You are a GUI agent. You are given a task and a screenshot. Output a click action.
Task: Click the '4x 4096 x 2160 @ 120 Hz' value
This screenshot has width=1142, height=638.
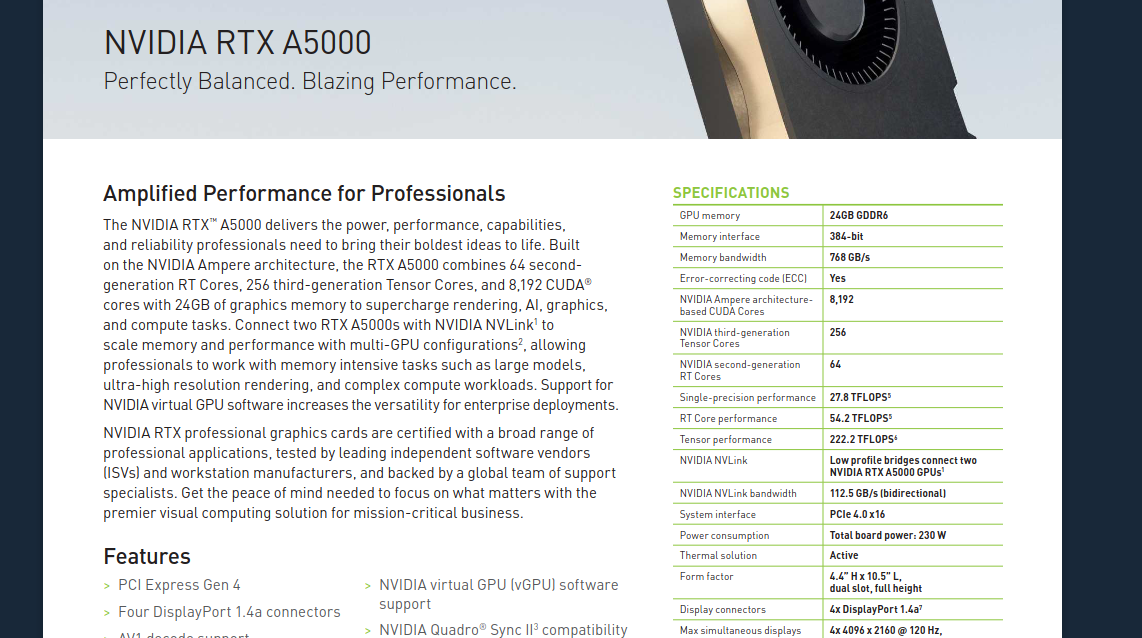[886, 631]
